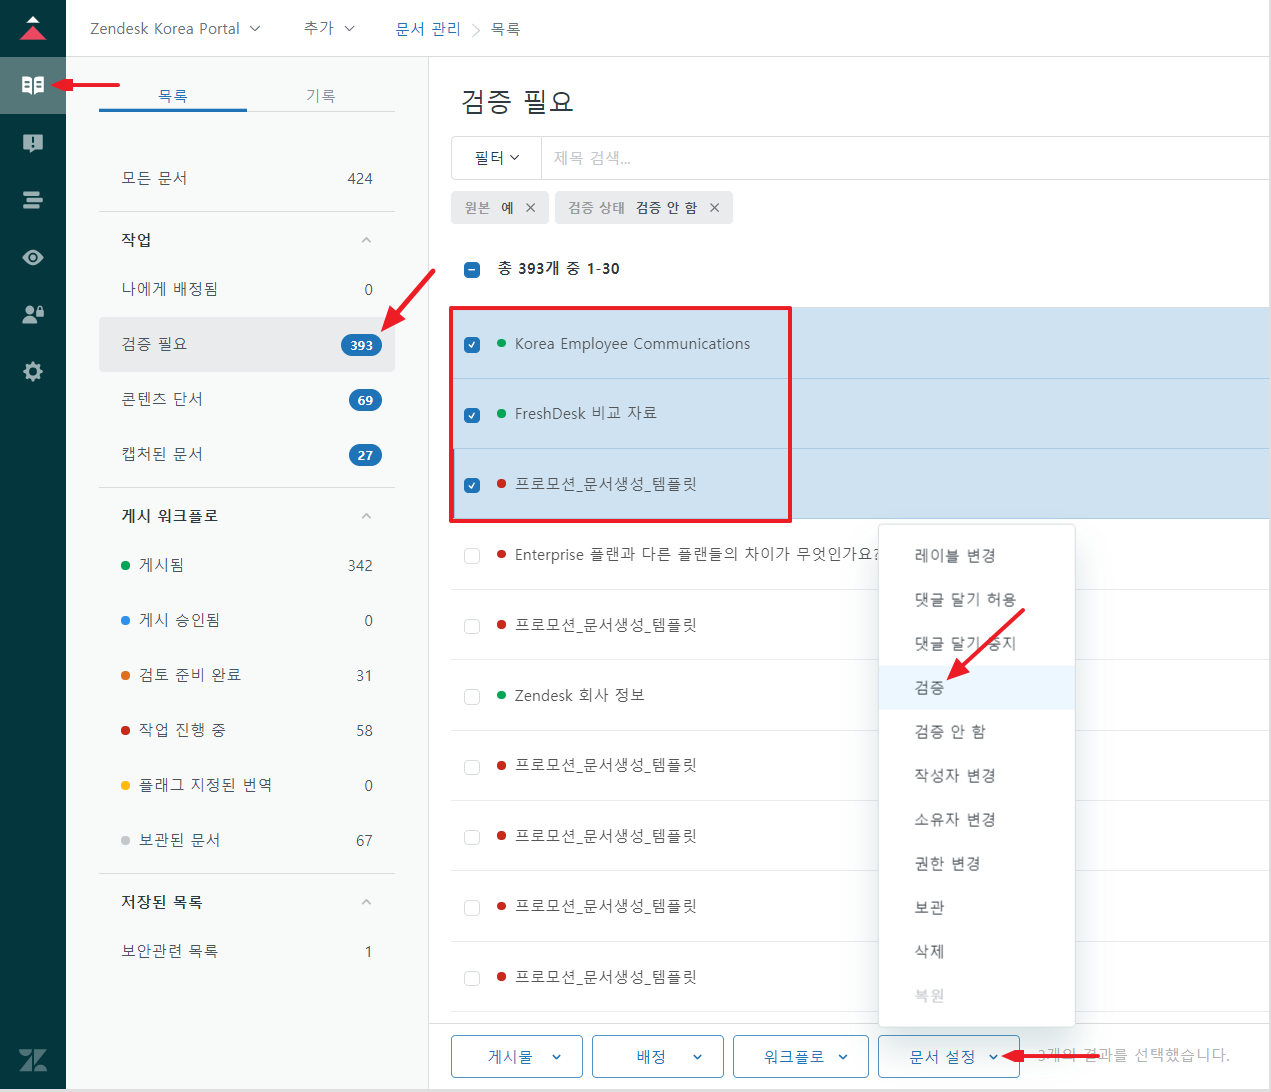1271x1092 pixels.
Task: Open the 문서 설정 dropdown button
Action: tap(949, 1057)
